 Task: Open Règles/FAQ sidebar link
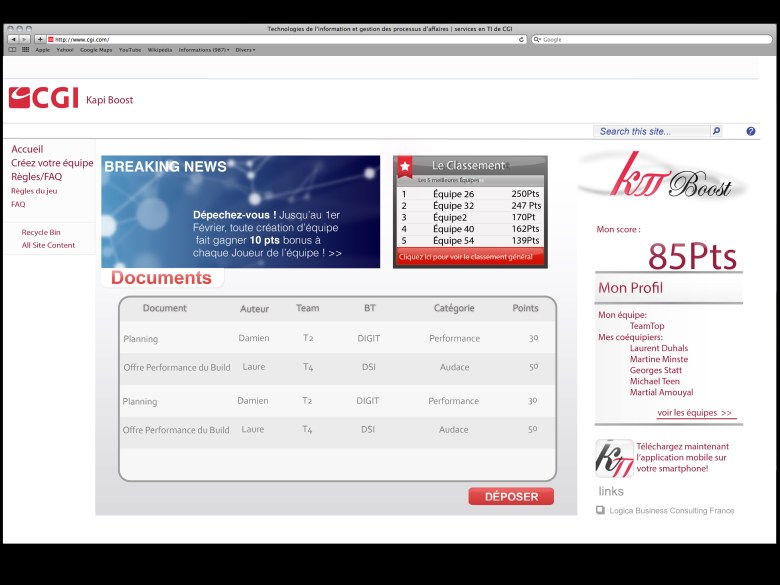36,177
